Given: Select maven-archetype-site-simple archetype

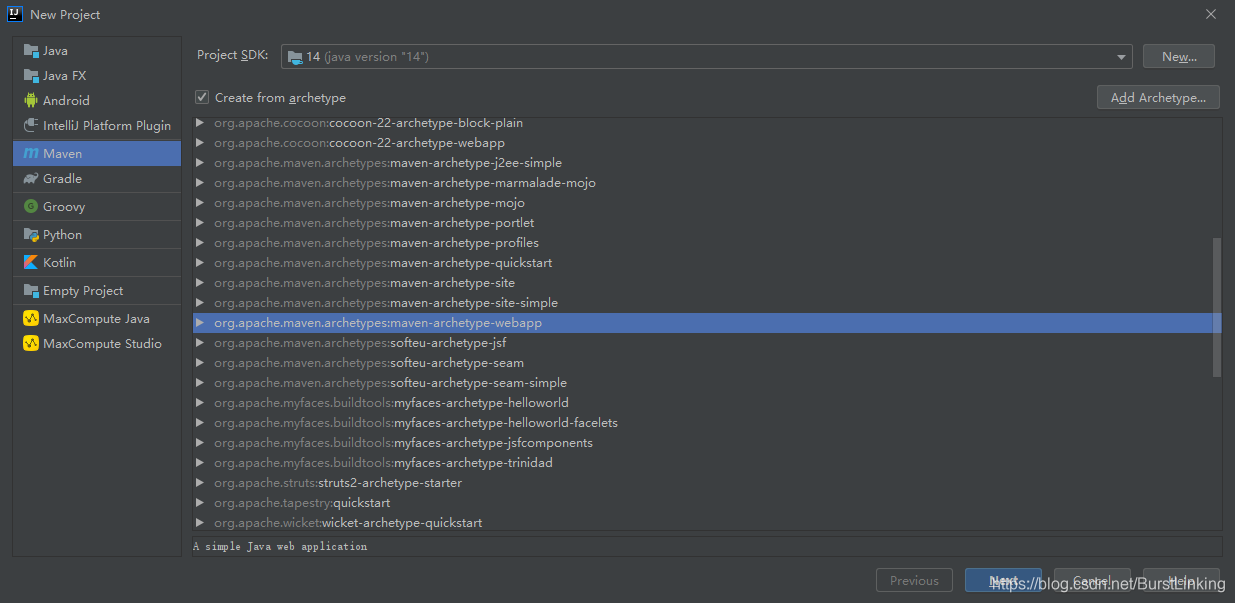Looking at the screenshot, I should [702, 303].
